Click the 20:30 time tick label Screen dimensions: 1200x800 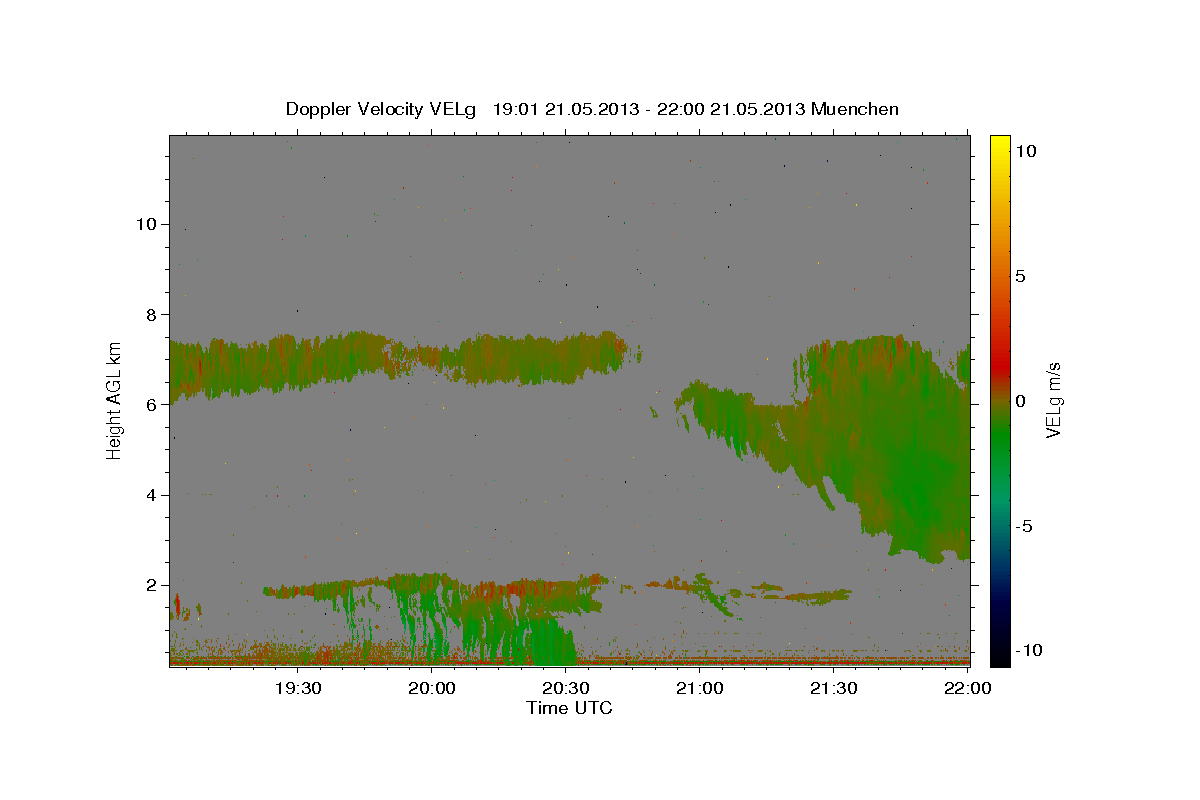coord(566,689)
